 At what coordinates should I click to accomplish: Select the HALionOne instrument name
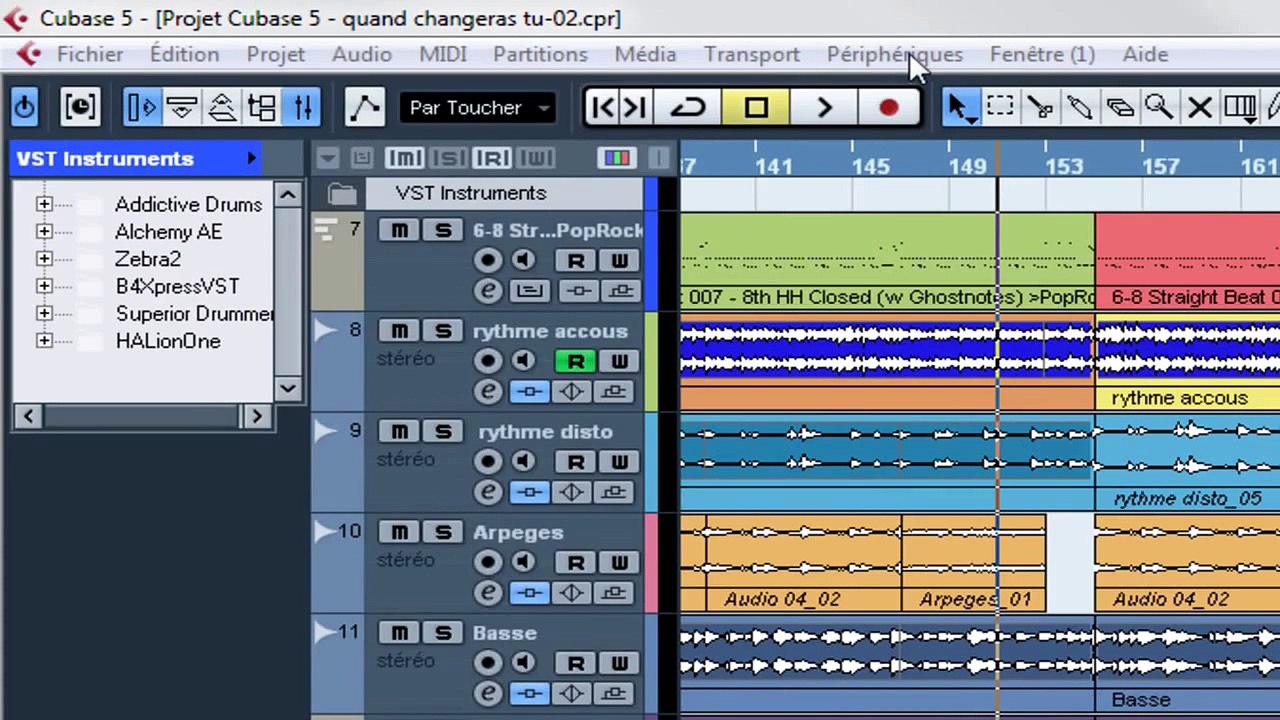168,341
